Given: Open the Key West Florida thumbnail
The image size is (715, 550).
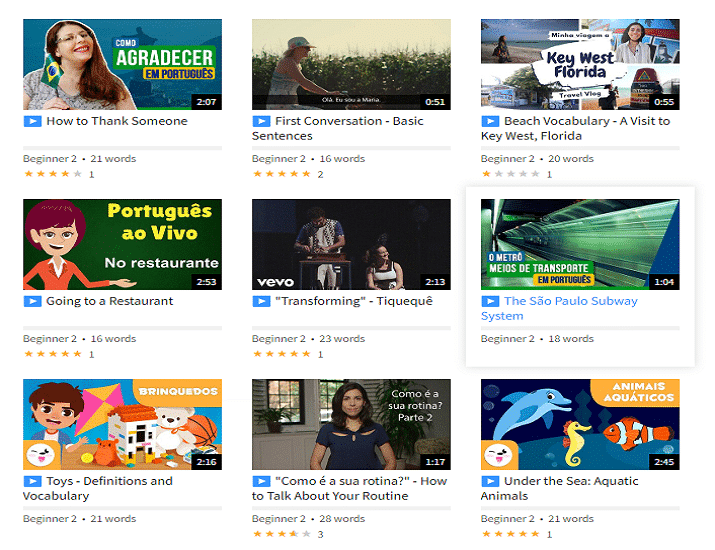Looking at the screenshot, I should pyautogui.click(x=580, y=65).
